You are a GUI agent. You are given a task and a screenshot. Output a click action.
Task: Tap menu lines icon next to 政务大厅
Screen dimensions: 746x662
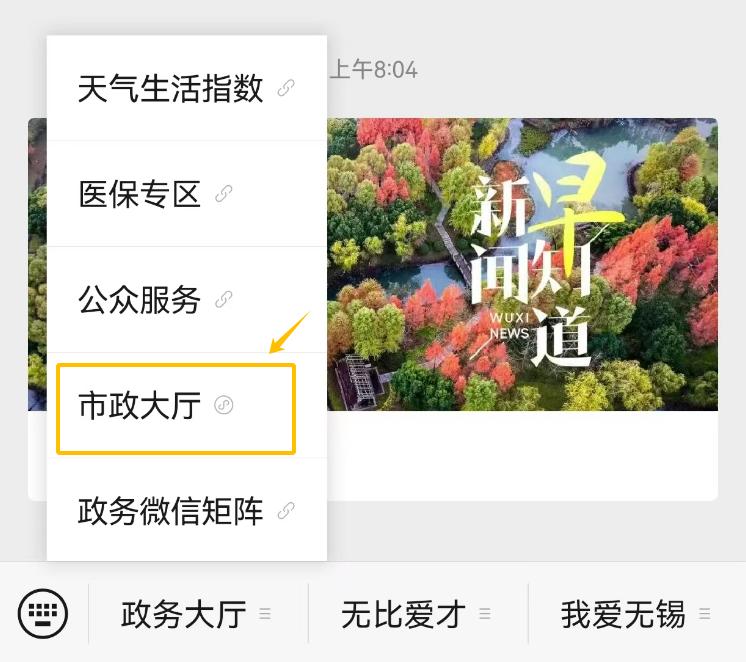pos(265,613)
